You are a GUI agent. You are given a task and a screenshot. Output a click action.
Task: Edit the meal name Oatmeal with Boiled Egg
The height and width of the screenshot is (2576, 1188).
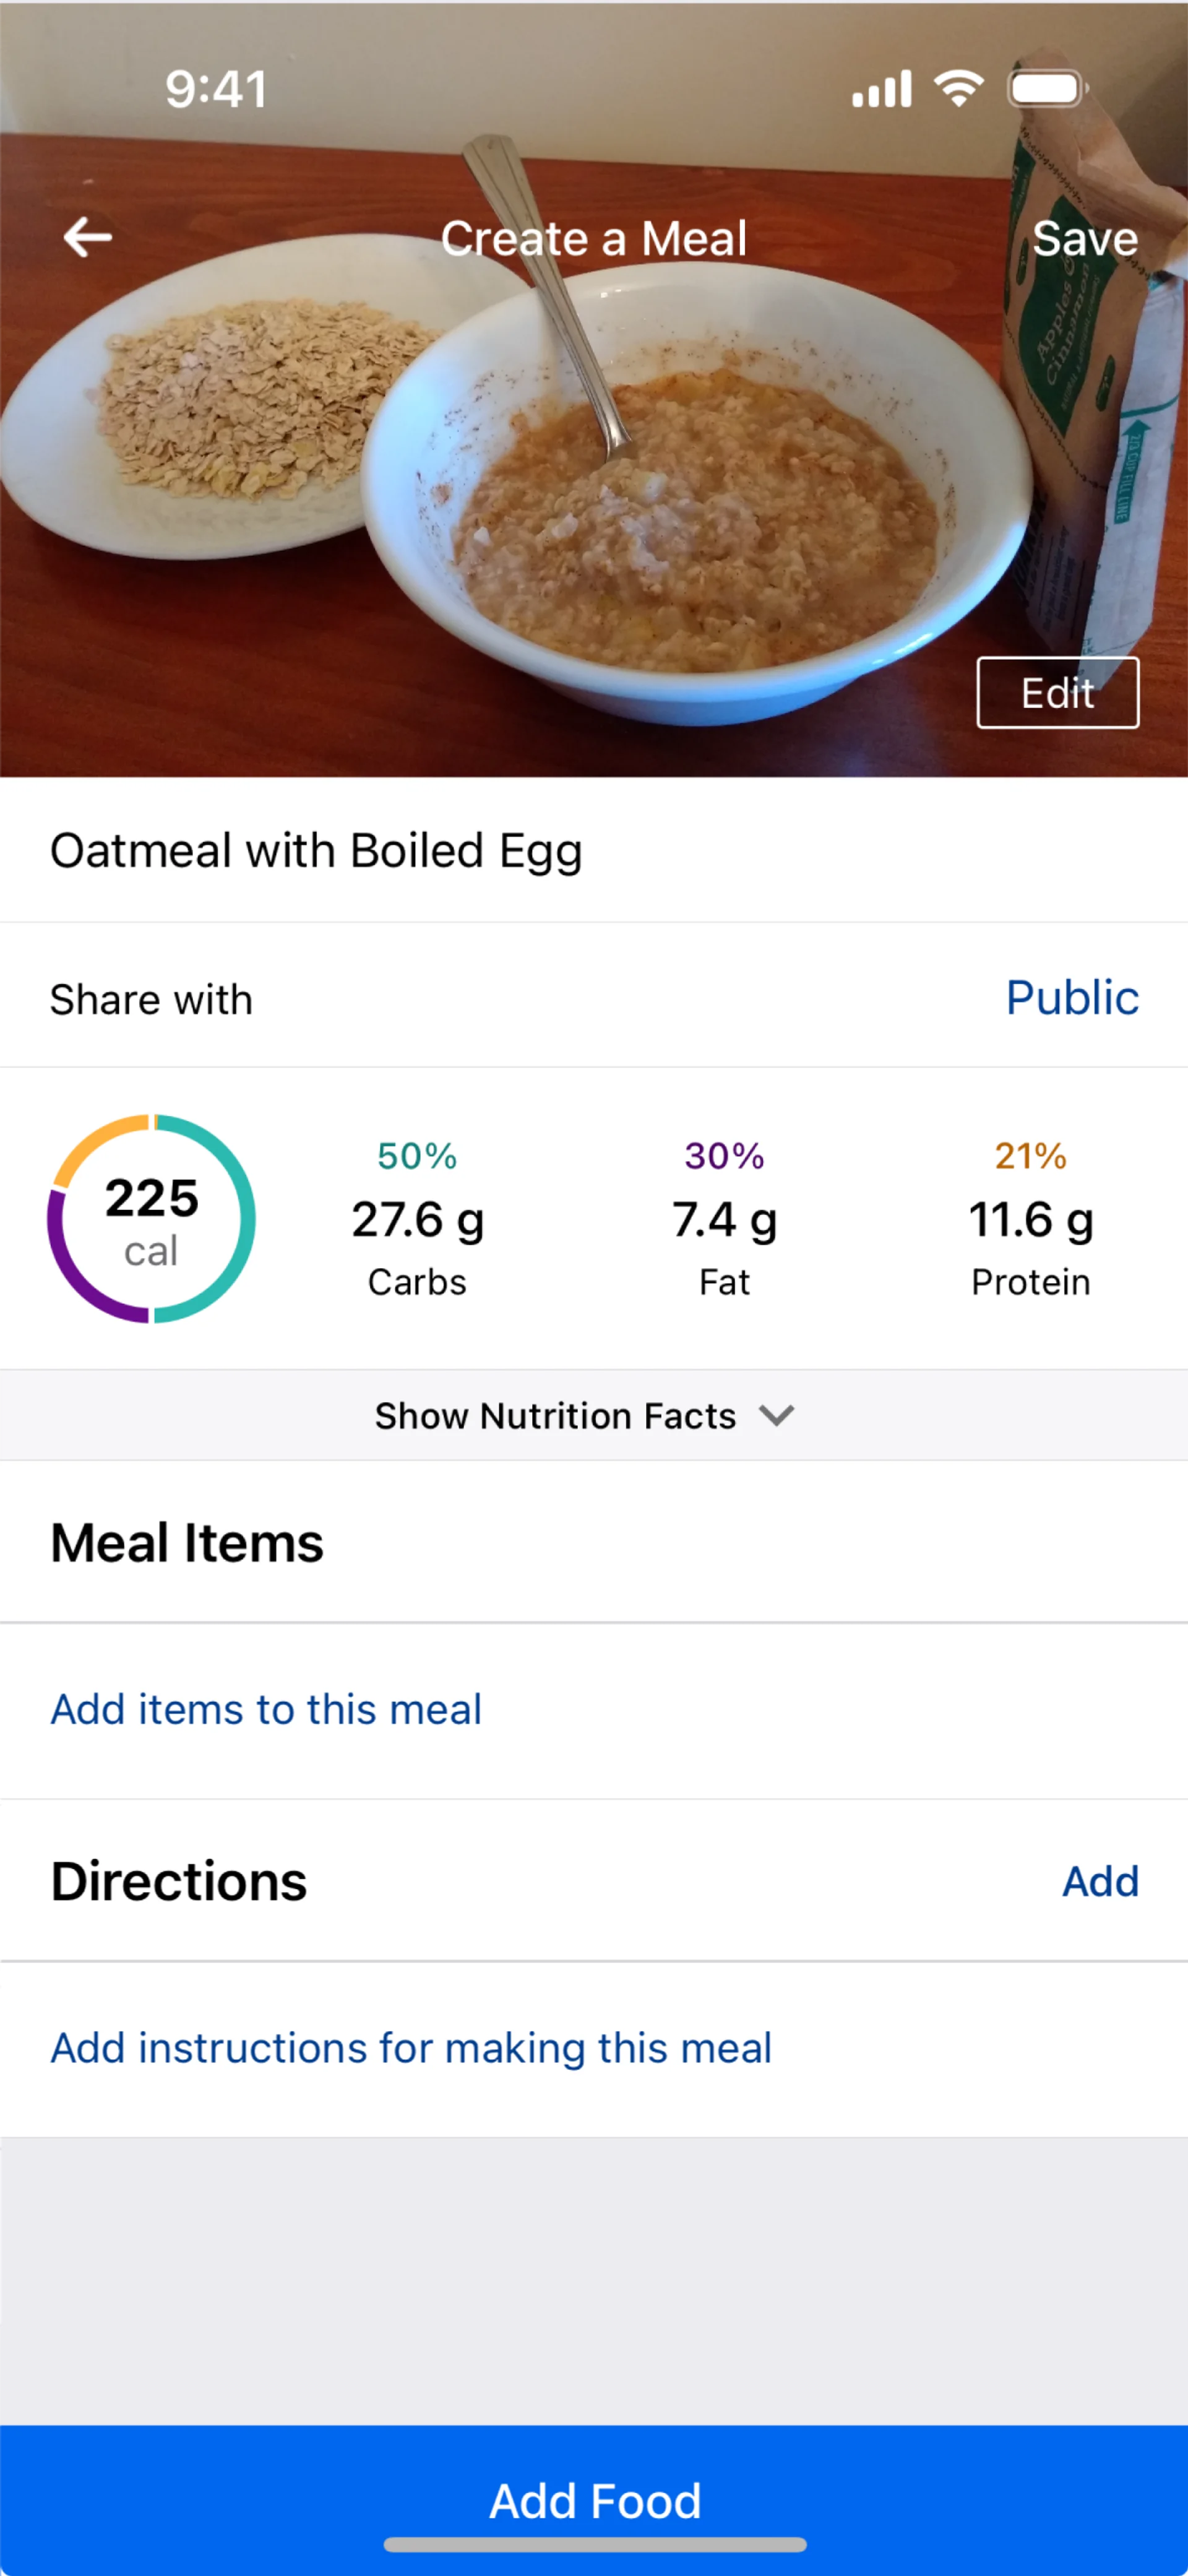pyautogui.click(x=316, y=851)
